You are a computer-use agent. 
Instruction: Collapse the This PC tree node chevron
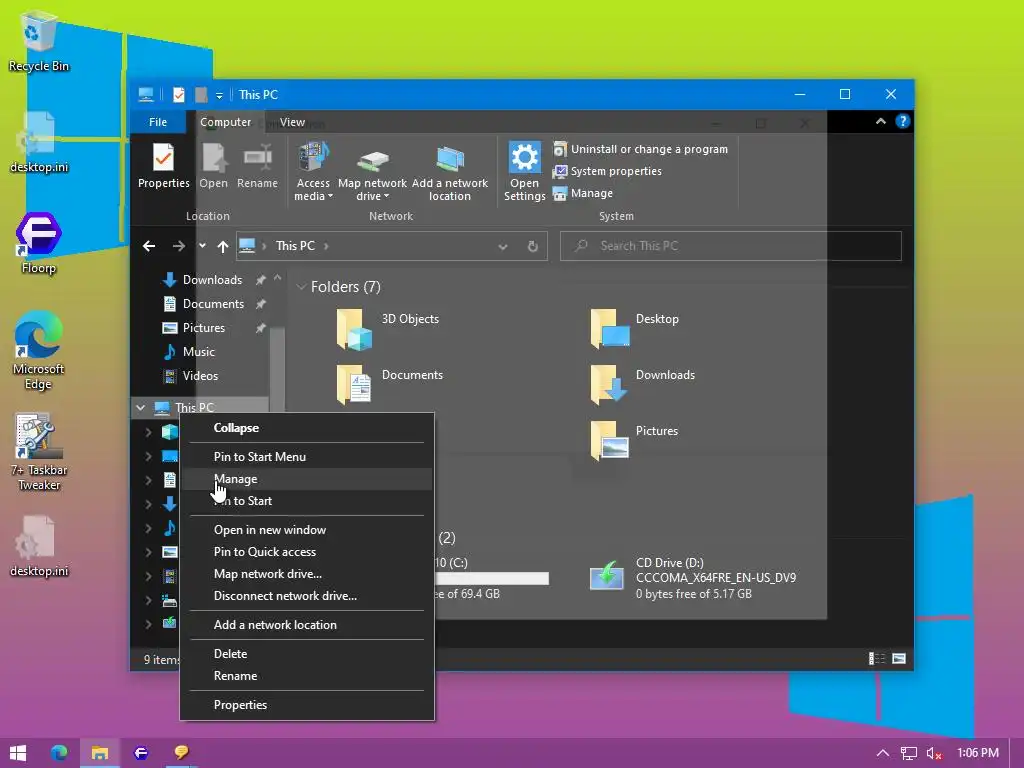140,408
